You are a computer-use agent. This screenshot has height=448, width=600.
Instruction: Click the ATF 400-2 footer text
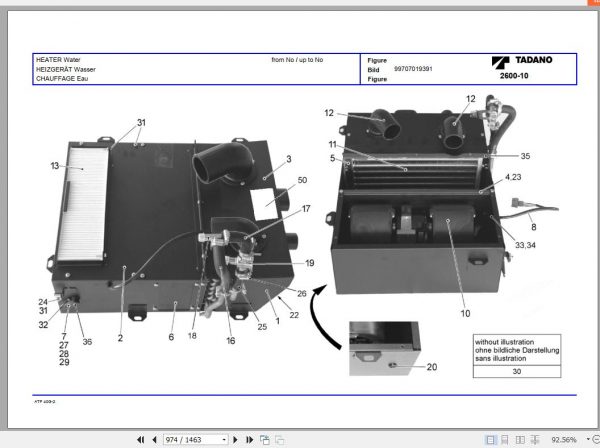45,402
